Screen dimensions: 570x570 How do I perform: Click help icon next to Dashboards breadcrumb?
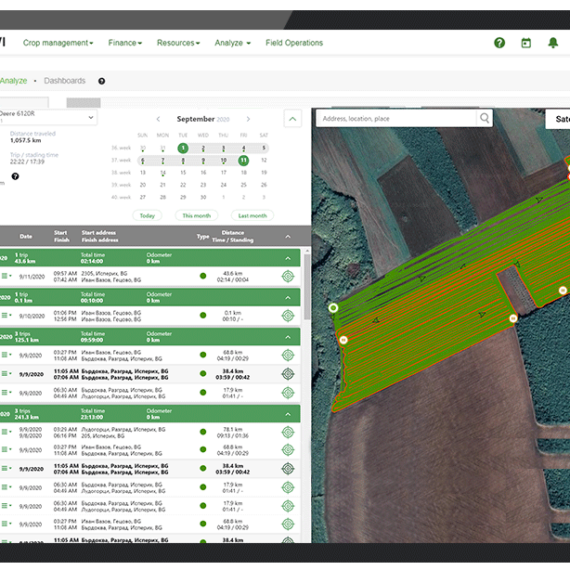click(102, 81)
